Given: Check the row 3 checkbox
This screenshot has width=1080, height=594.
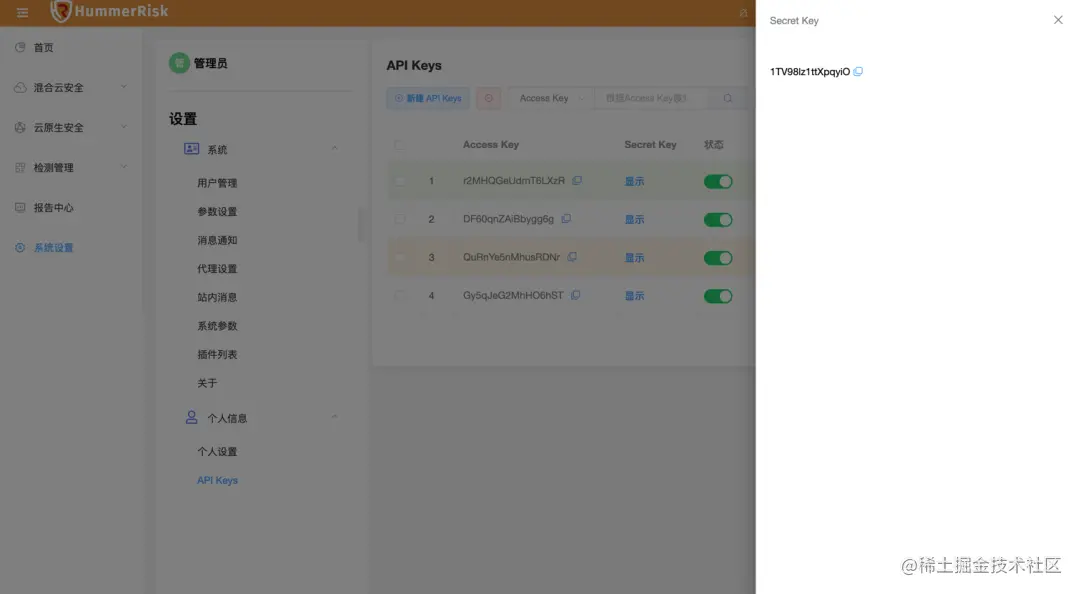Looking at the screenshot, I should pyautogui.click(x=399, y=257).
